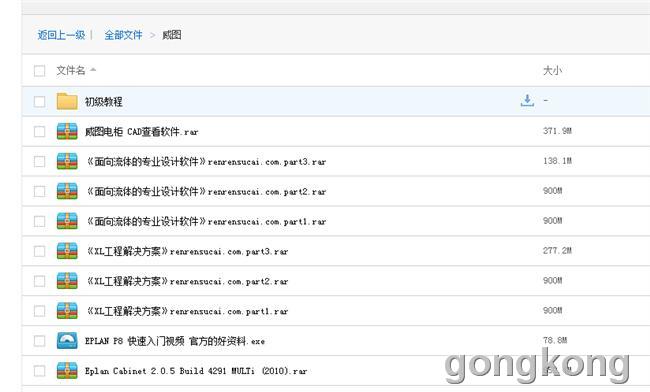The width and height of the screenshot is (650, 392).
Task: Check the box for Eplan Cabinet 2.0.5 rar
Action: pos(39,370)
